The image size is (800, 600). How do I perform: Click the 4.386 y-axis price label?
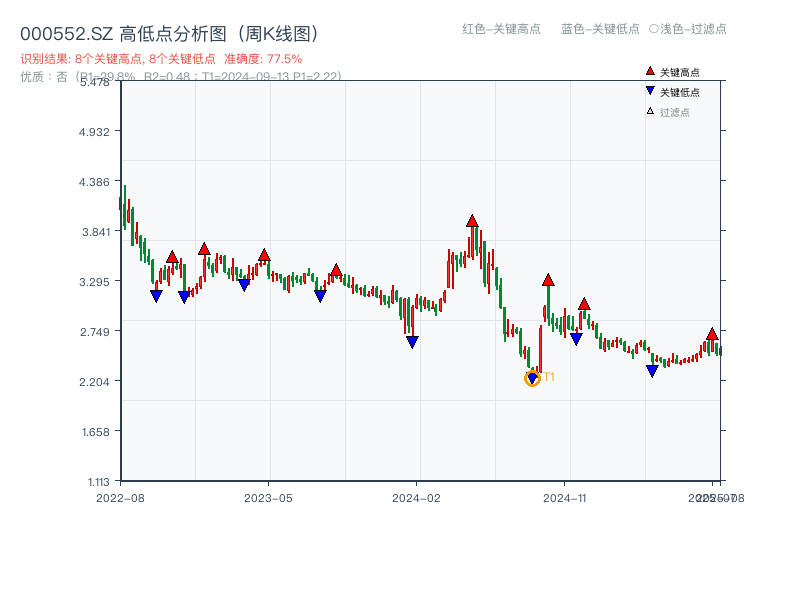click(99, 182)
